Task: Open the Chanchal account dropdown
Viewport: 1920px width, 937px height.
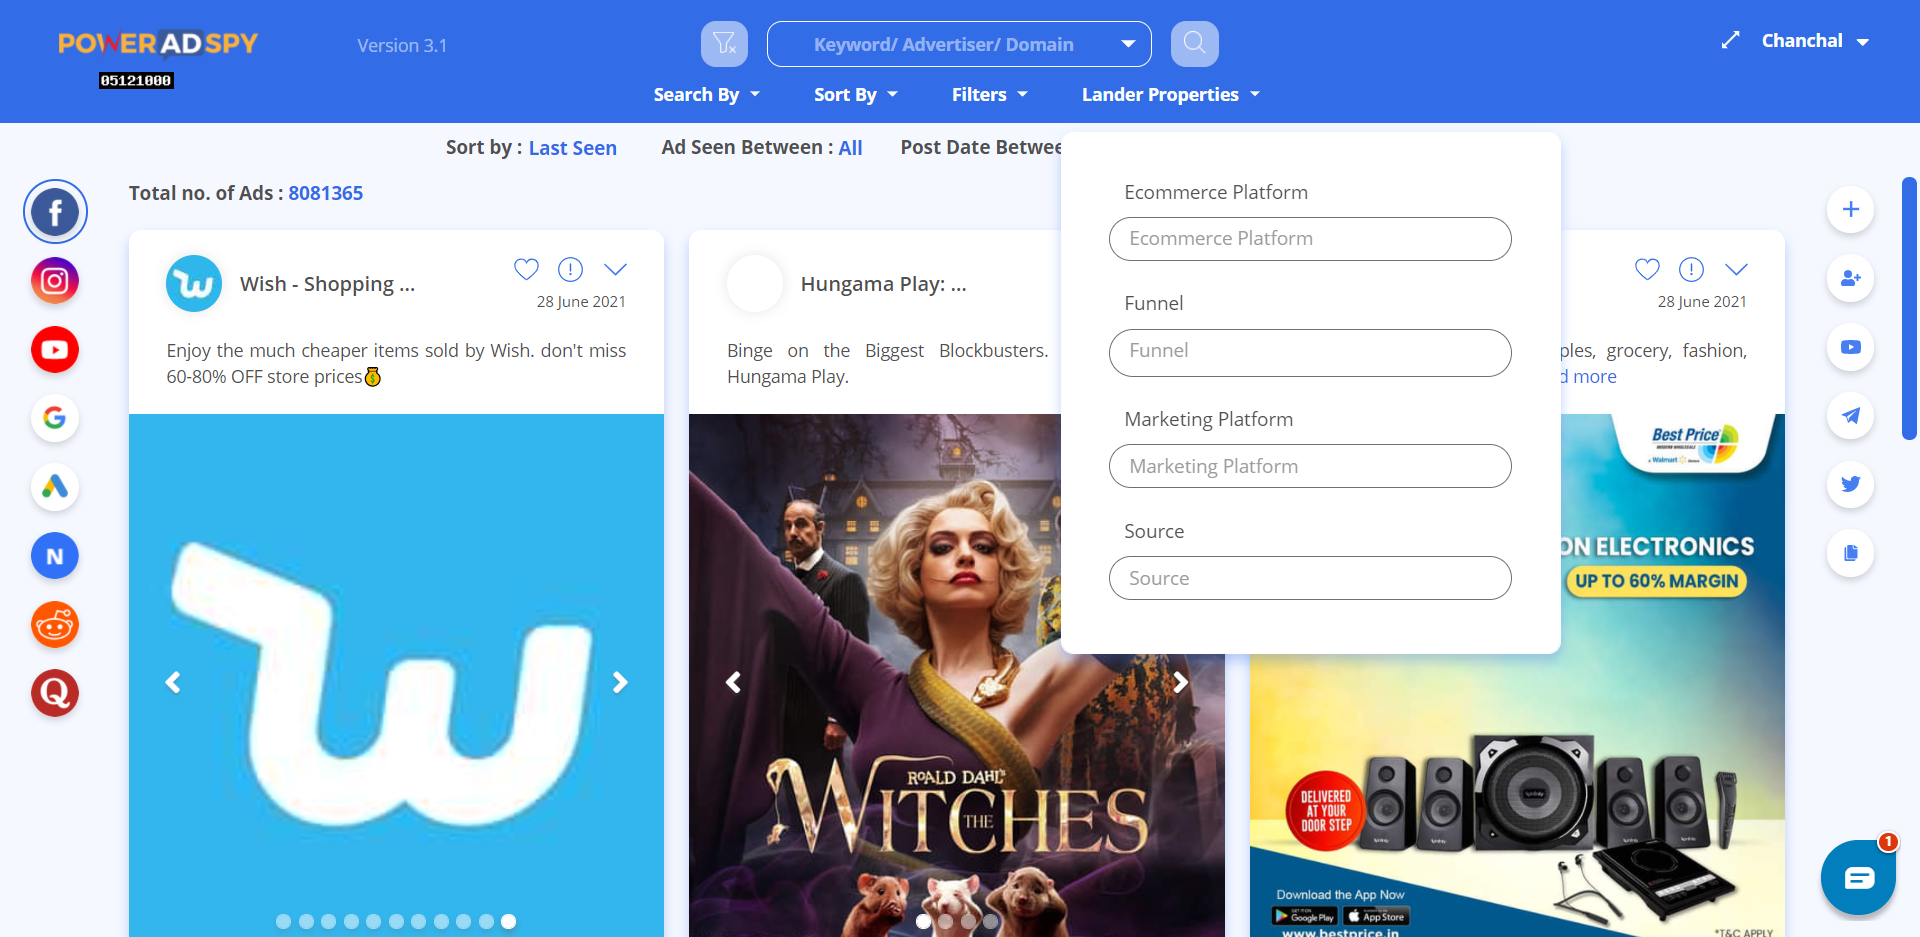Action: pos(1815,41)
